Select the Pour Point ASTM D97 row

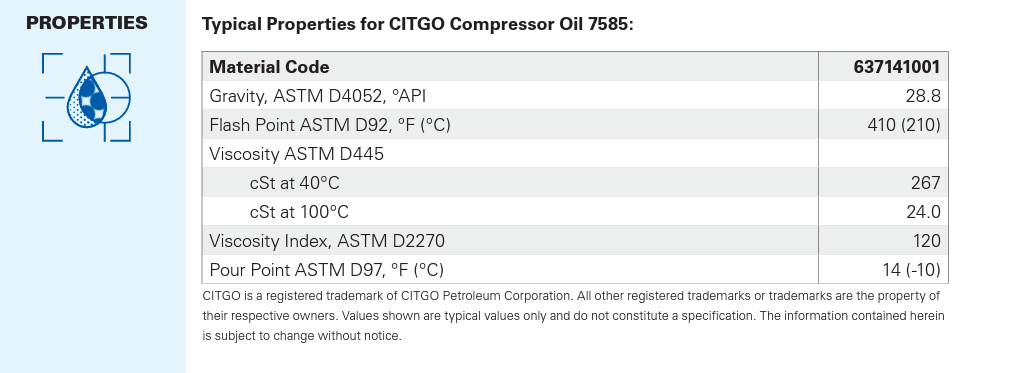[x=575, y=269]
